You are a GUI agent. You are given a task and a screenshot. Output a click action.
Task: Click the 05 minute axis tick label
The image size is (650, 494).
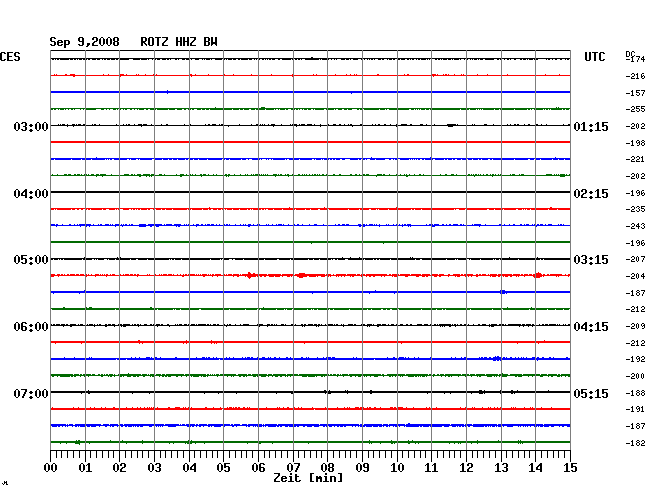coord(223,468)
